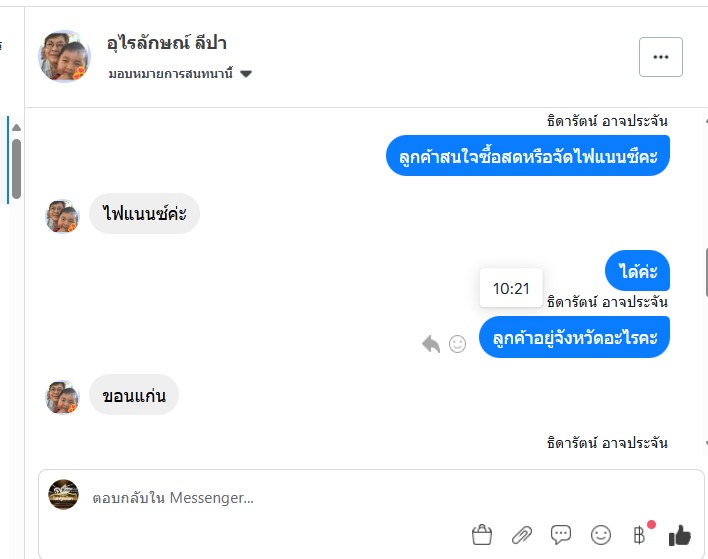The height and width of the screenshot is (559, 708).
Task: Open the three-dot conversation options menu
Action: click(660, 57)
